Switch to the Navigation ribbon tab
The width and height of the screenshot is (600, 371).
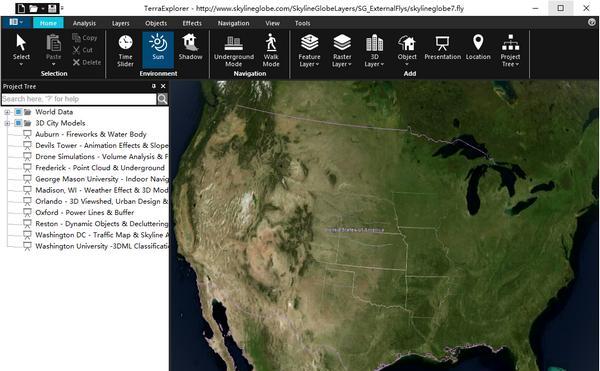pos(233,23)
